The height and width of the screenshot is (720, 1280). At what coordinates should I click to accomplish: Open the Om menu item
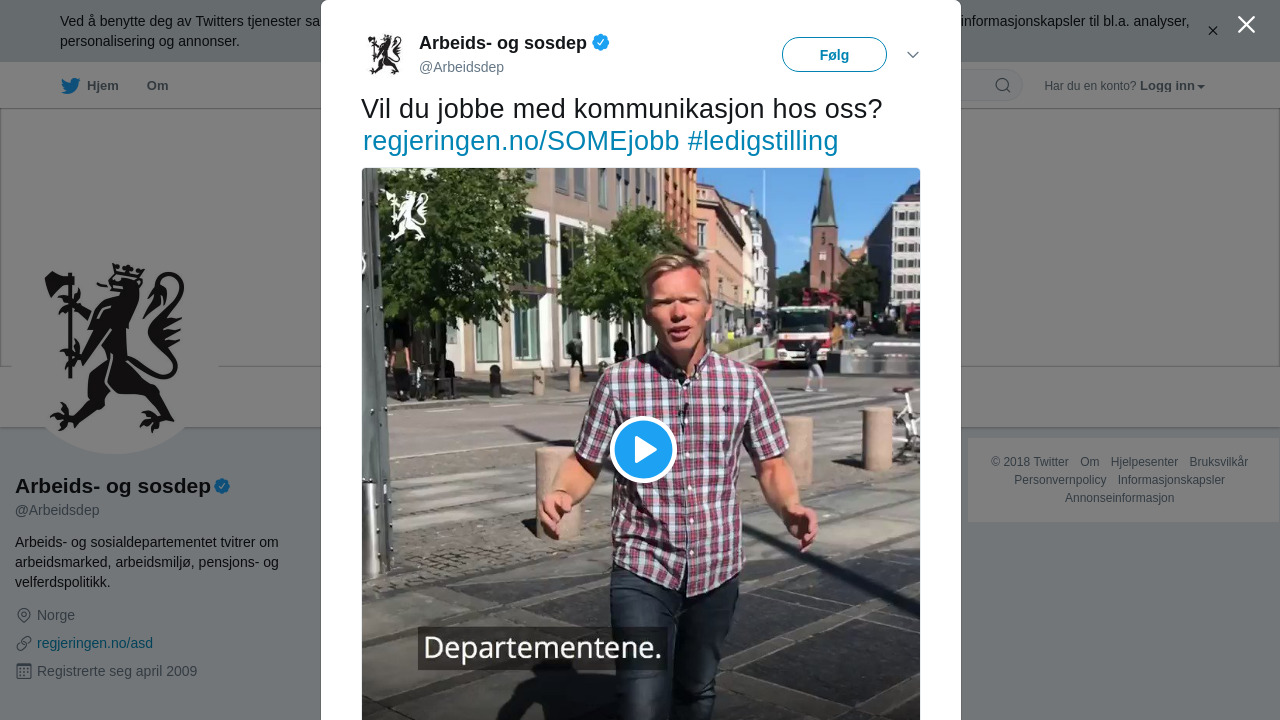157,86
